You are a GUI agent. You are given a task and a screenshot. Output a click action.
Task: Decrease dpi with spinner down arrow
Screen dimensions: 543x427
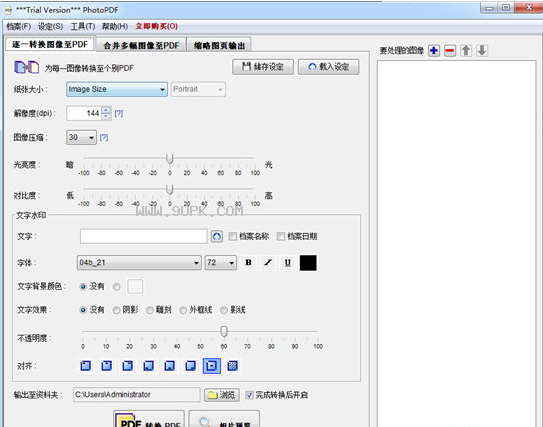point(106,117)
